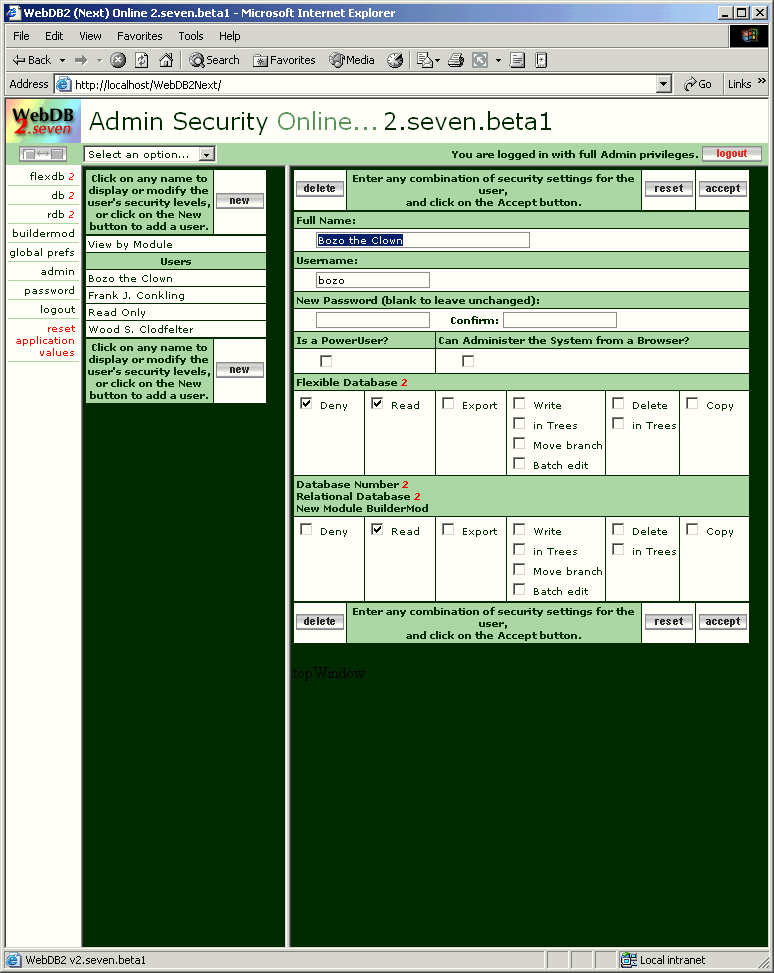The width and height of the screenshot is (774, 973).
Task: Check Deny under Database Number section
Action: click(306, 529)
